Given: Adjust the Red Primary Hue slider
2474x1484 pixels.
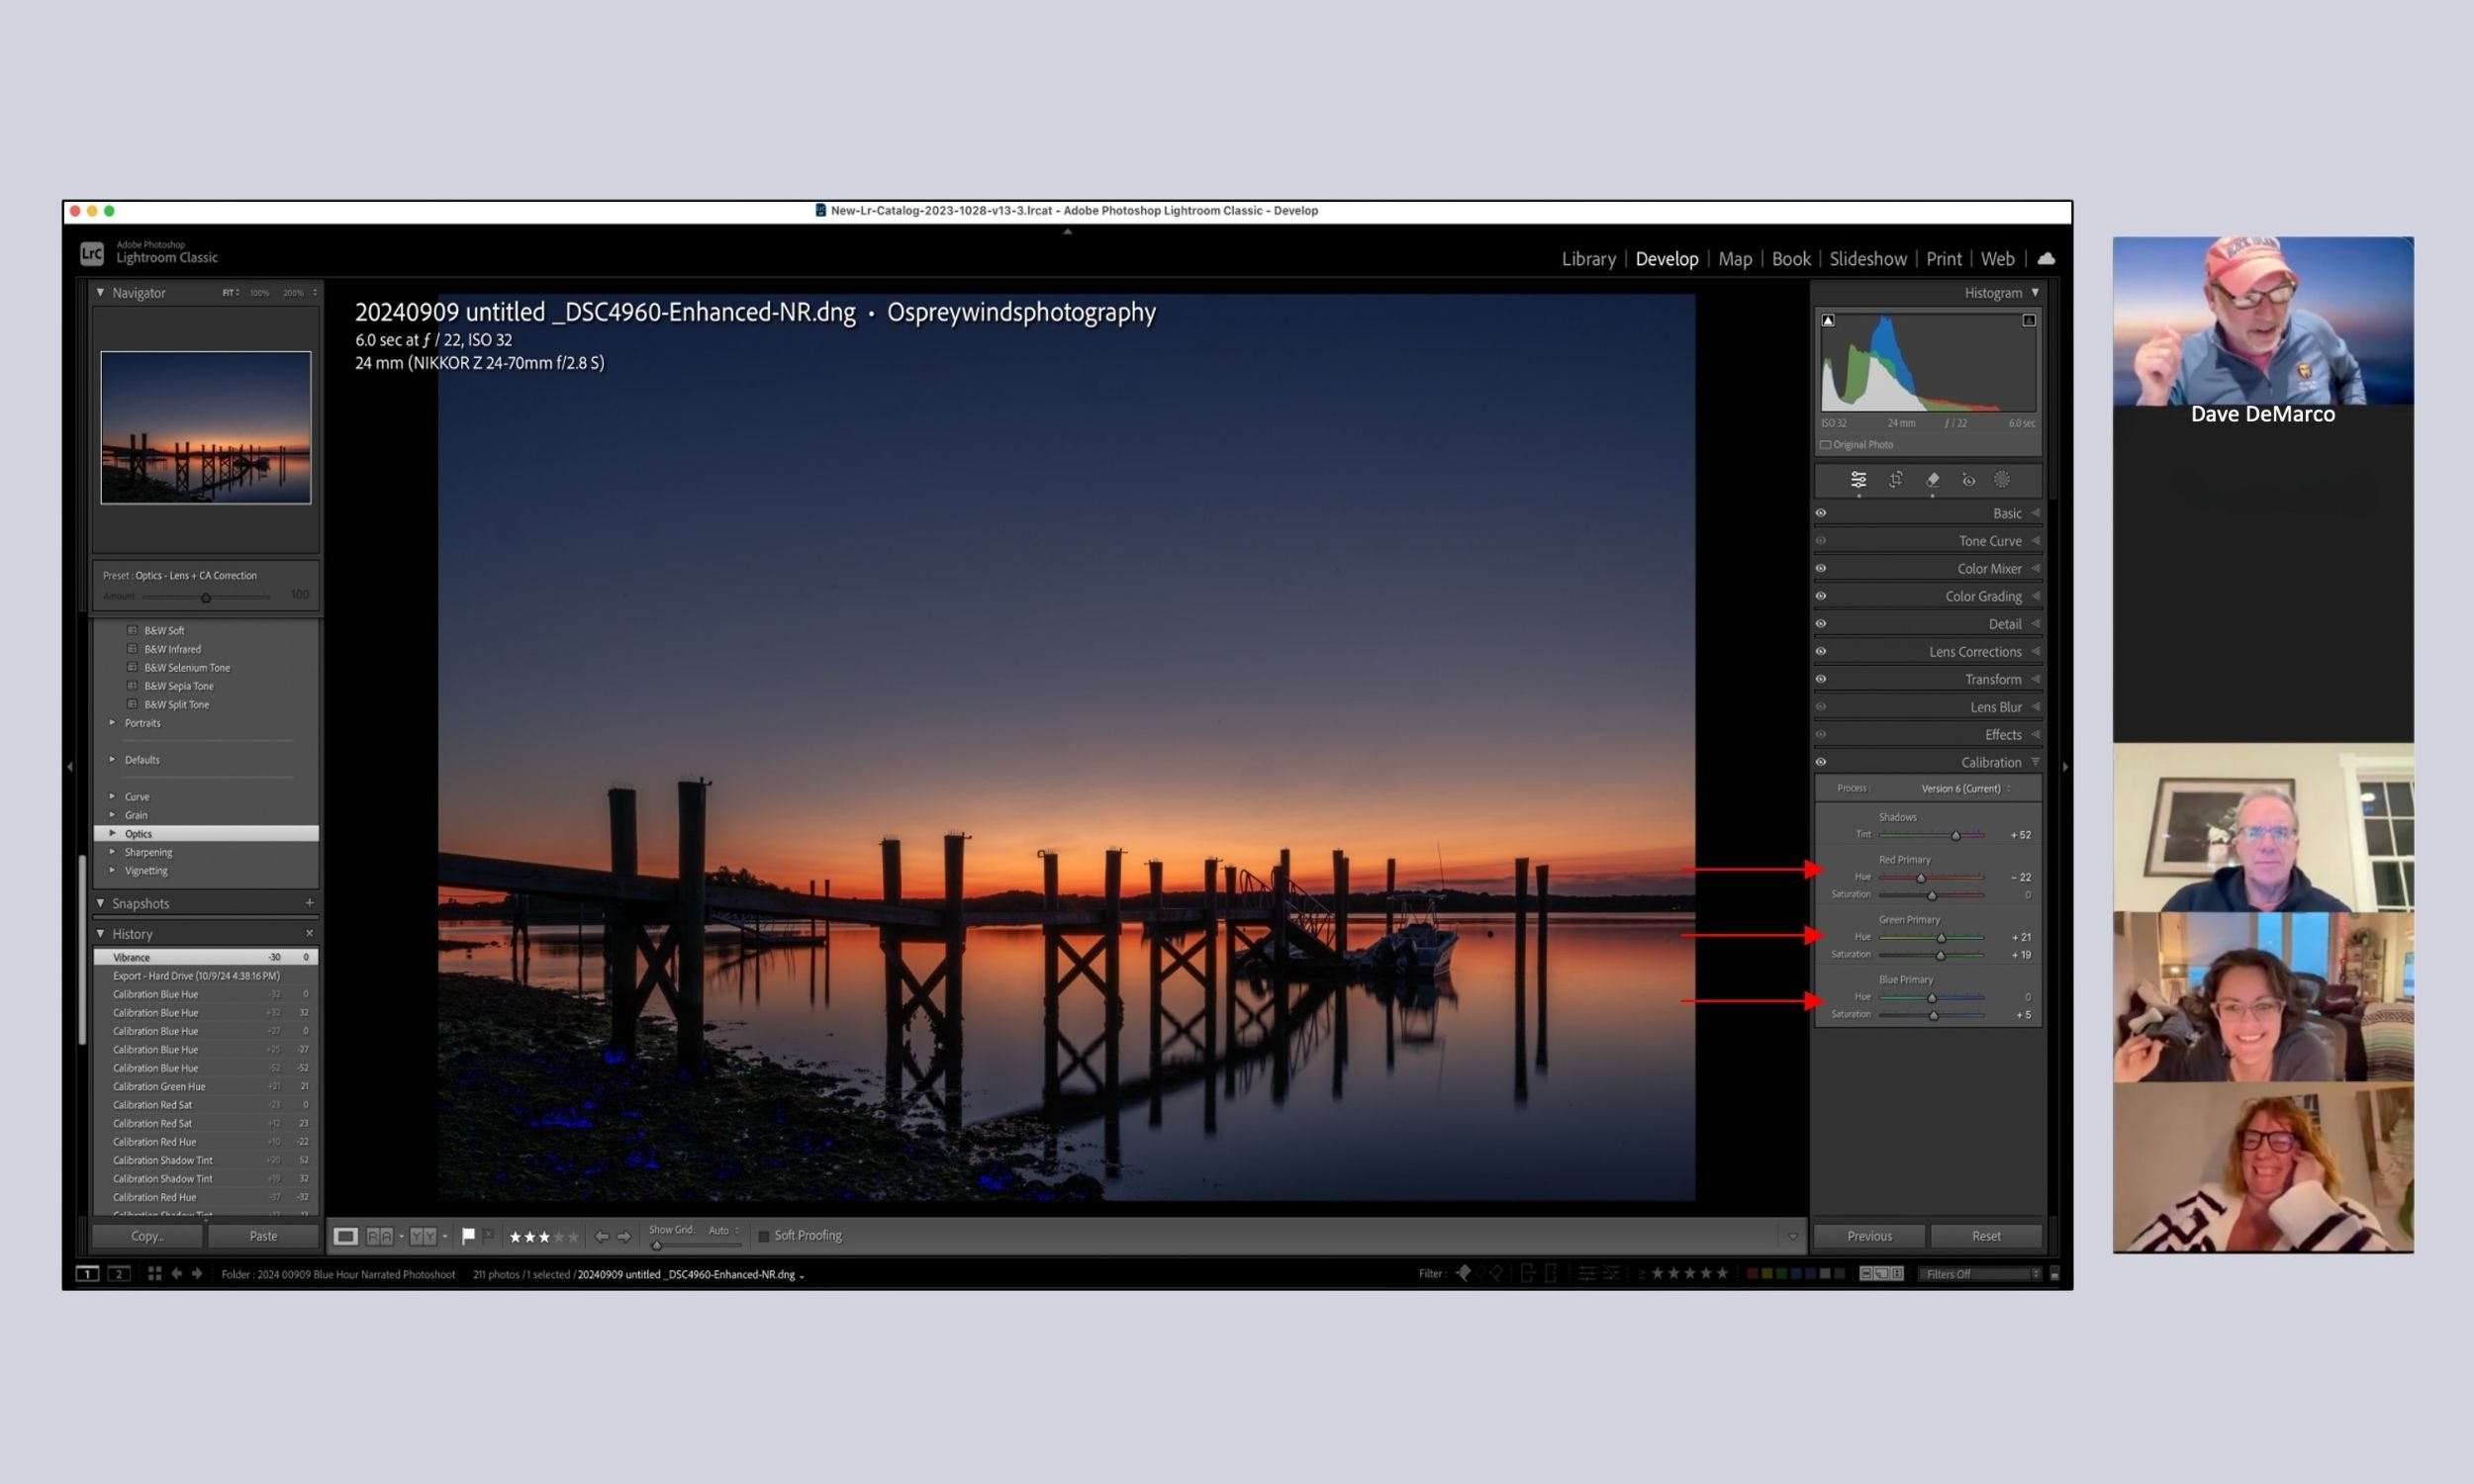Looking at the screenshot, I should 1921,877.
